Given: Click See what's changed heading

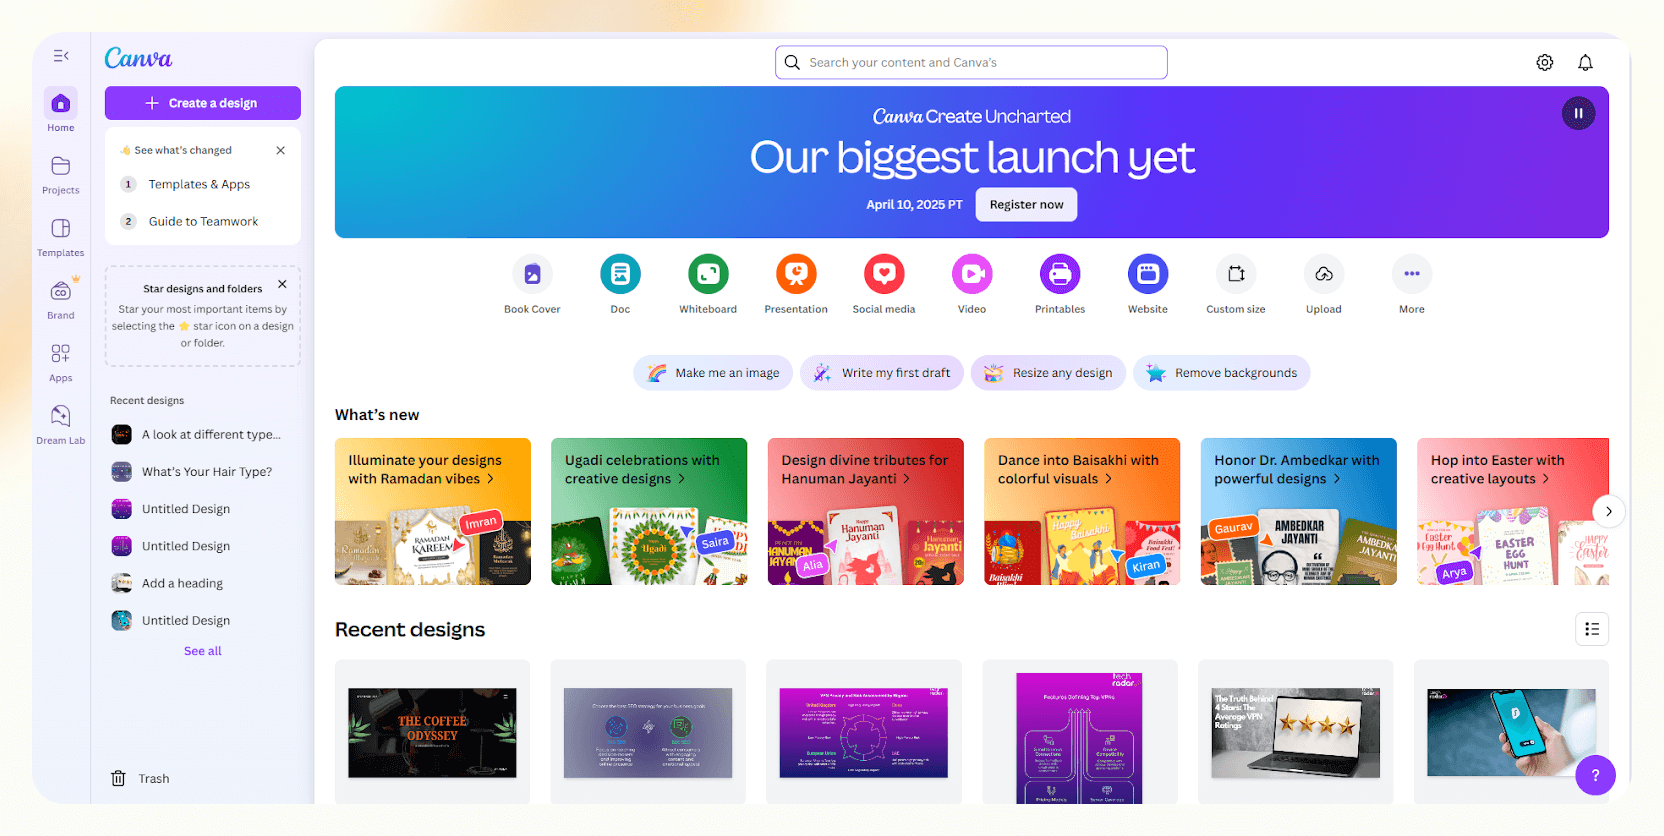Looking at the screenshot, I should tap(183, 150).
